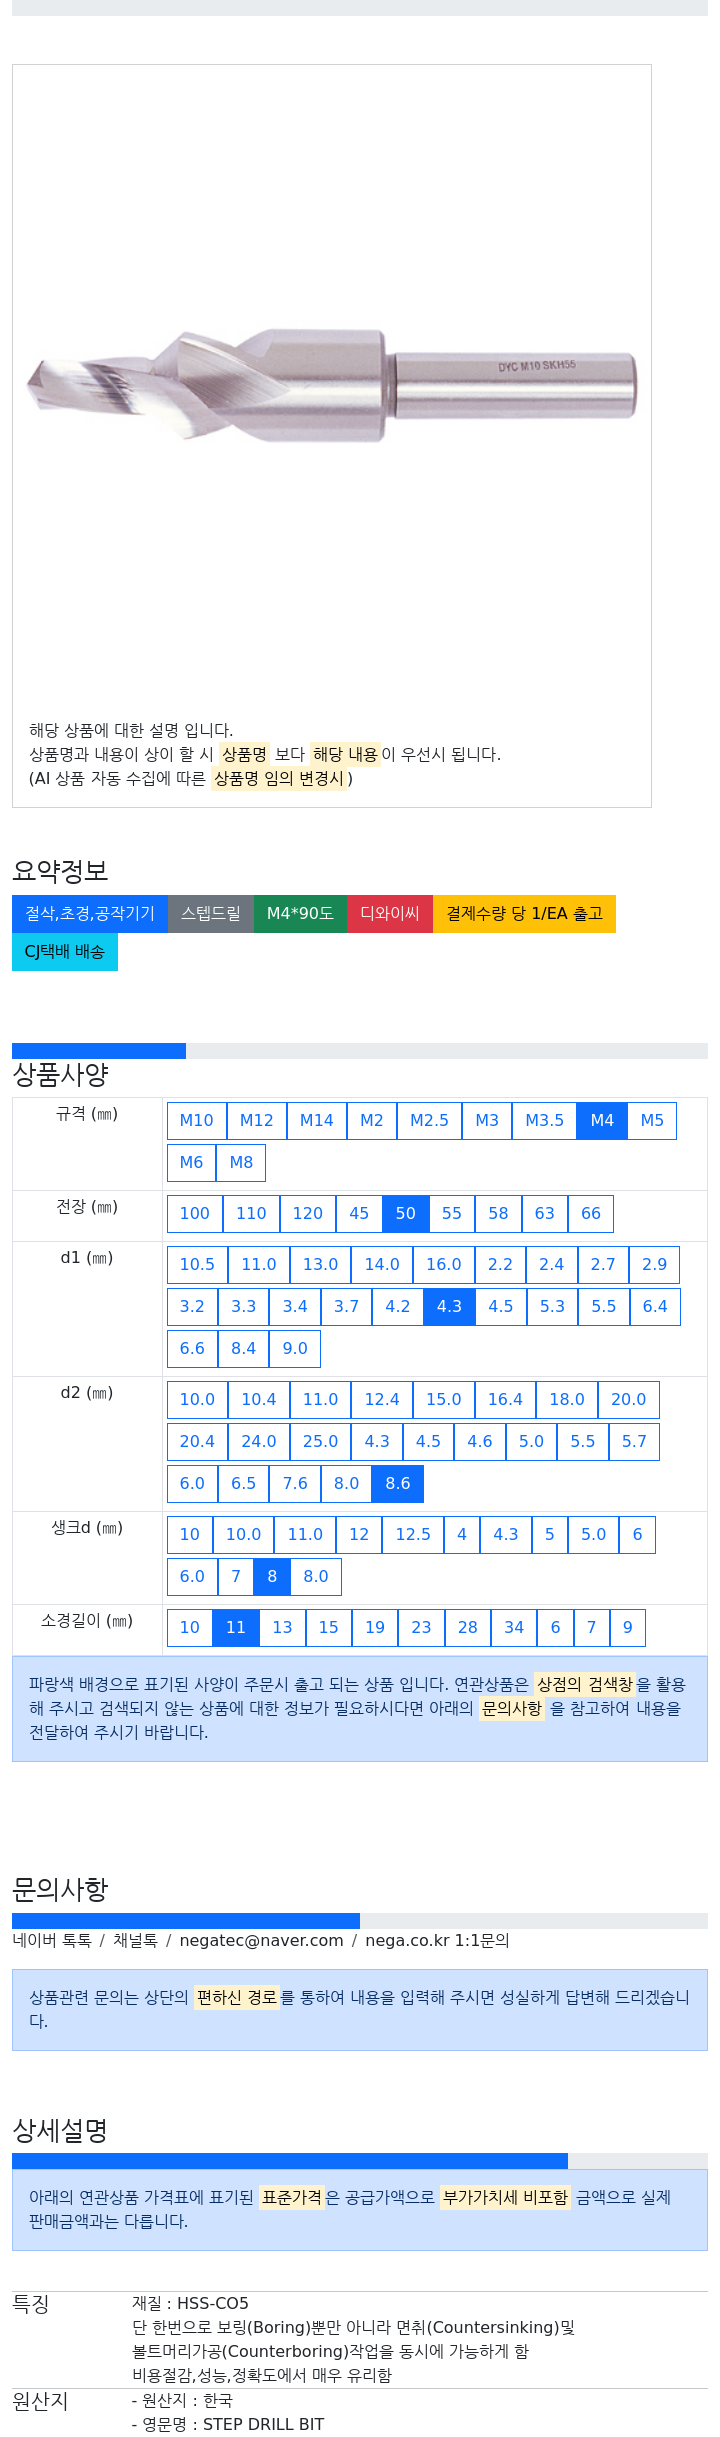
Task: Select the 10.5 d1 option
Action: tap(197, 1264)
